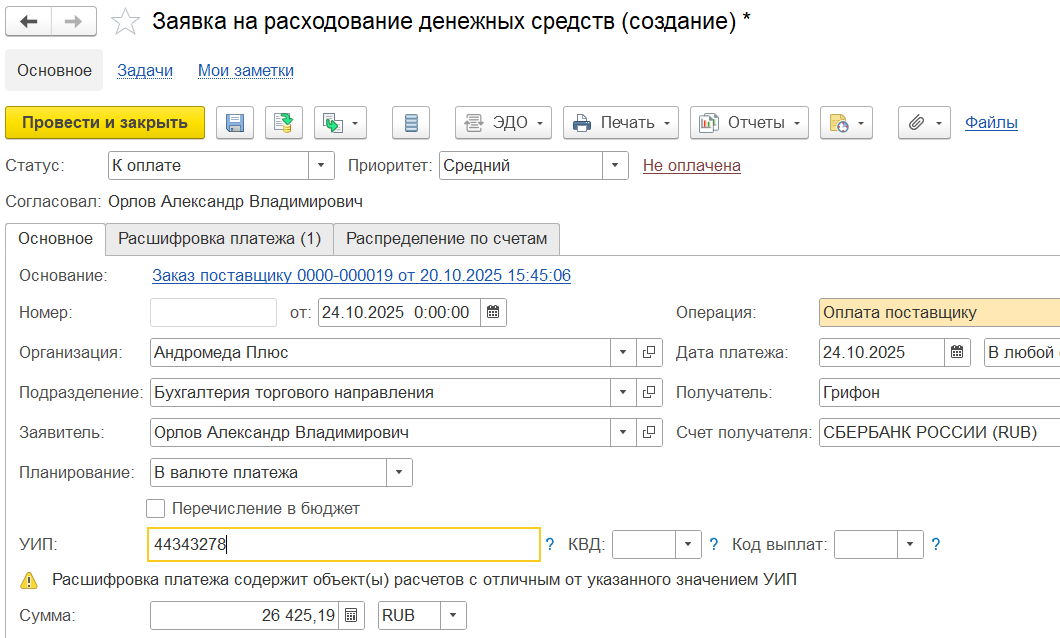Open the paperclip attachments menu
The width and height of the screenshot is (1060, 638).
pos(926,123)
